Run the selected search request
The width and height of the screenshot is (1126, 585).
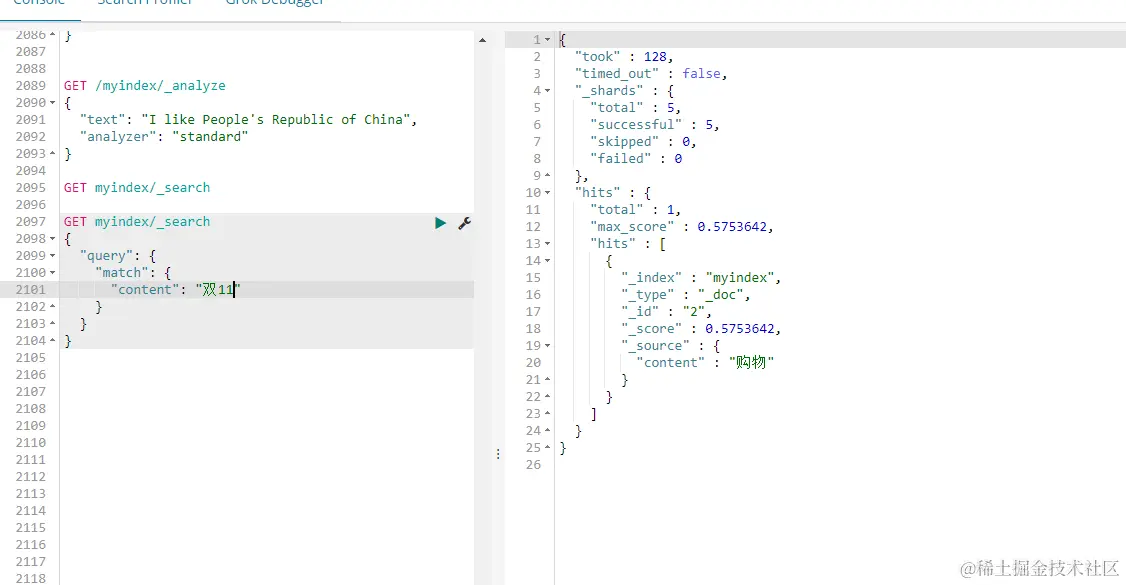(x=440, y=223)
